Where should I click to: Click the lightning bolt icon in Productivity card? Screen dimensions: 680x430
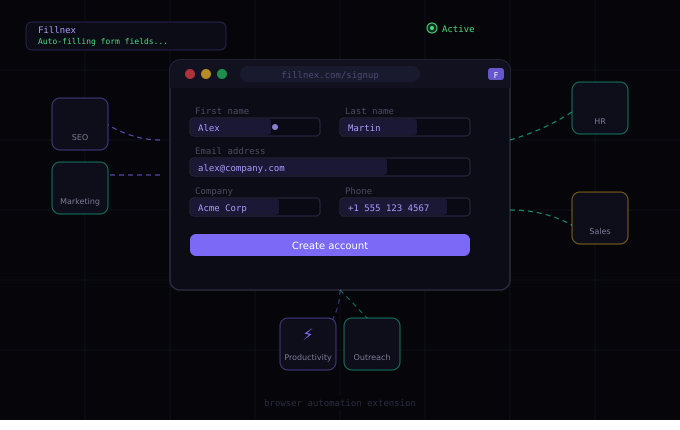[x=308, y=334]
